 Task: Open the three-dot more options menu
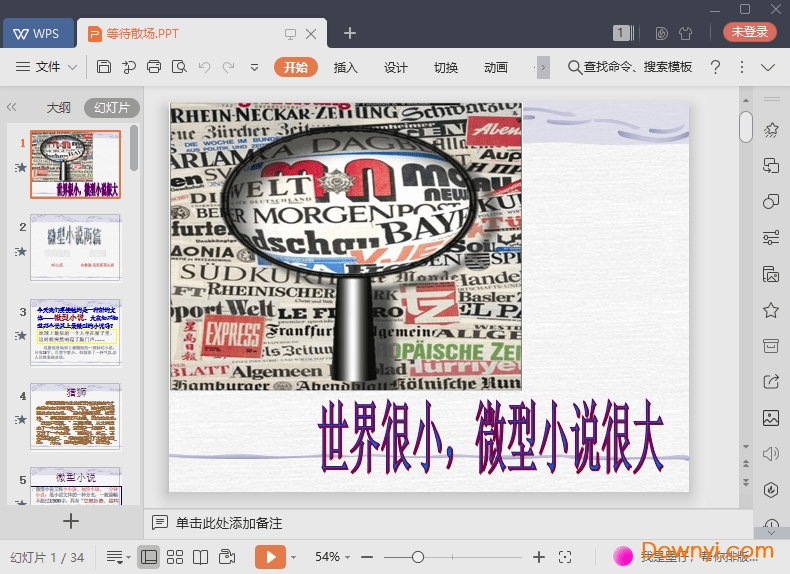pos(742,67)
